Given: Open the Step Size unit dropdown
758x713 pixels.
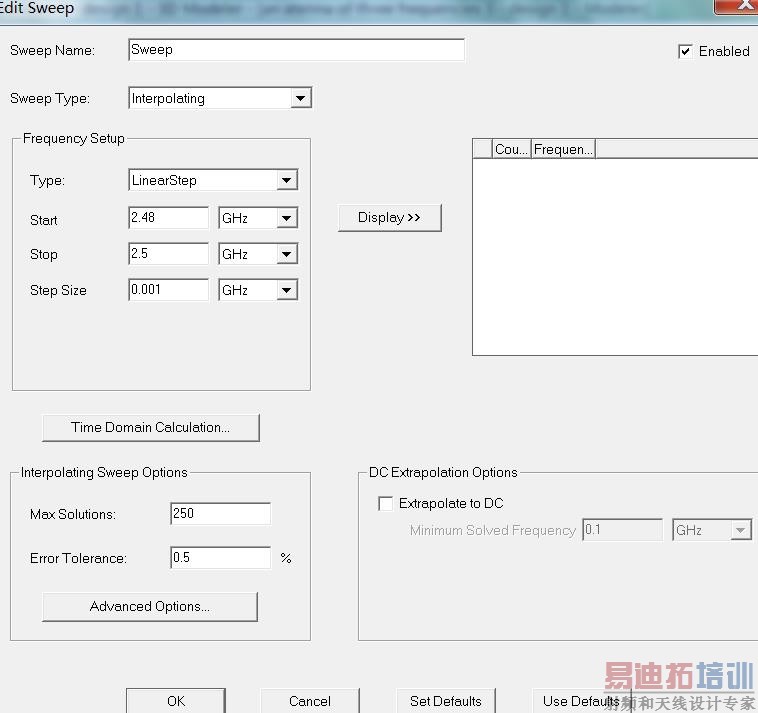Looking at the screenshot, I should tap(287, 290).
